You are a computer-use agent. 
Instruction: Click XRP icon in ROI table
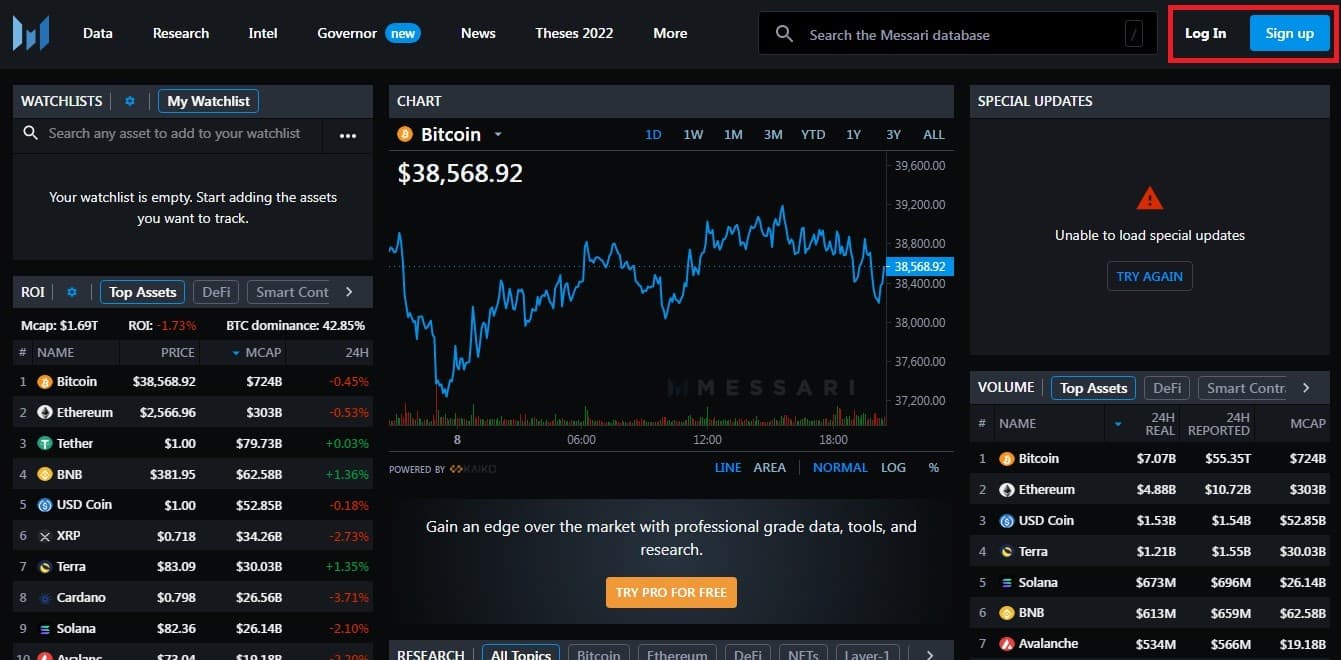point(44,536)
